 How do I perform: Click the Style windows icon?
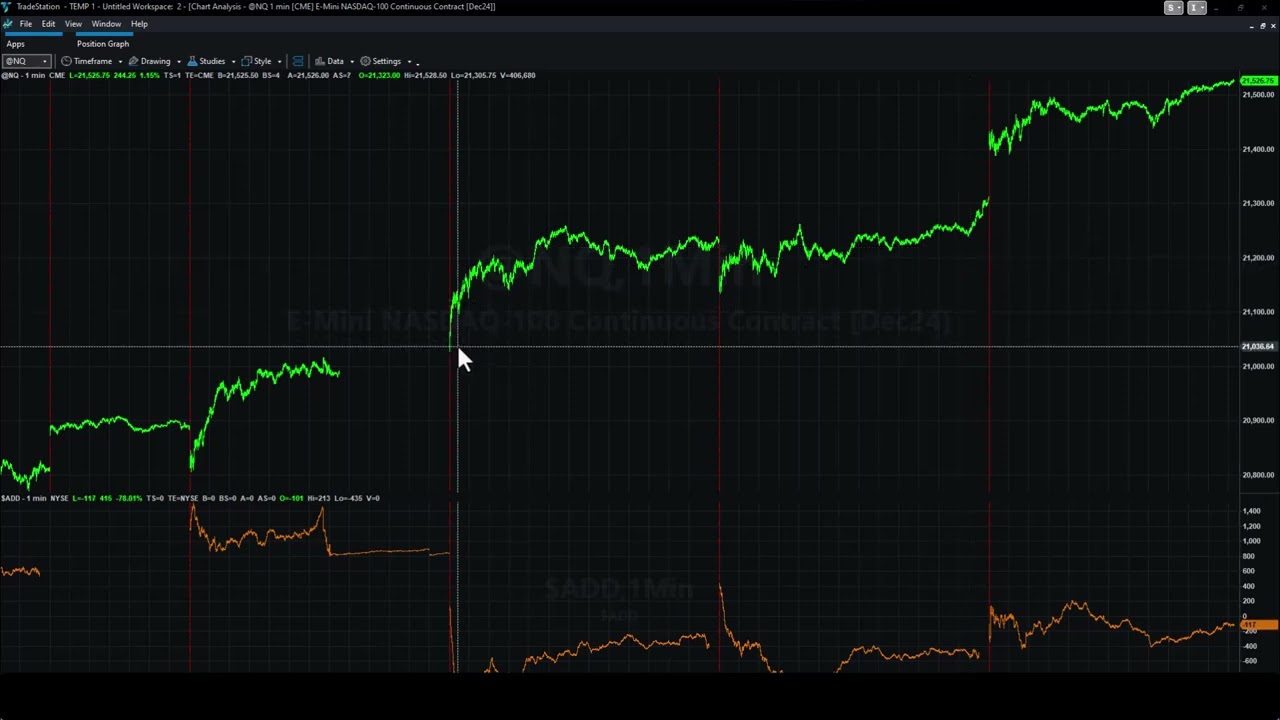pos(246,61)
